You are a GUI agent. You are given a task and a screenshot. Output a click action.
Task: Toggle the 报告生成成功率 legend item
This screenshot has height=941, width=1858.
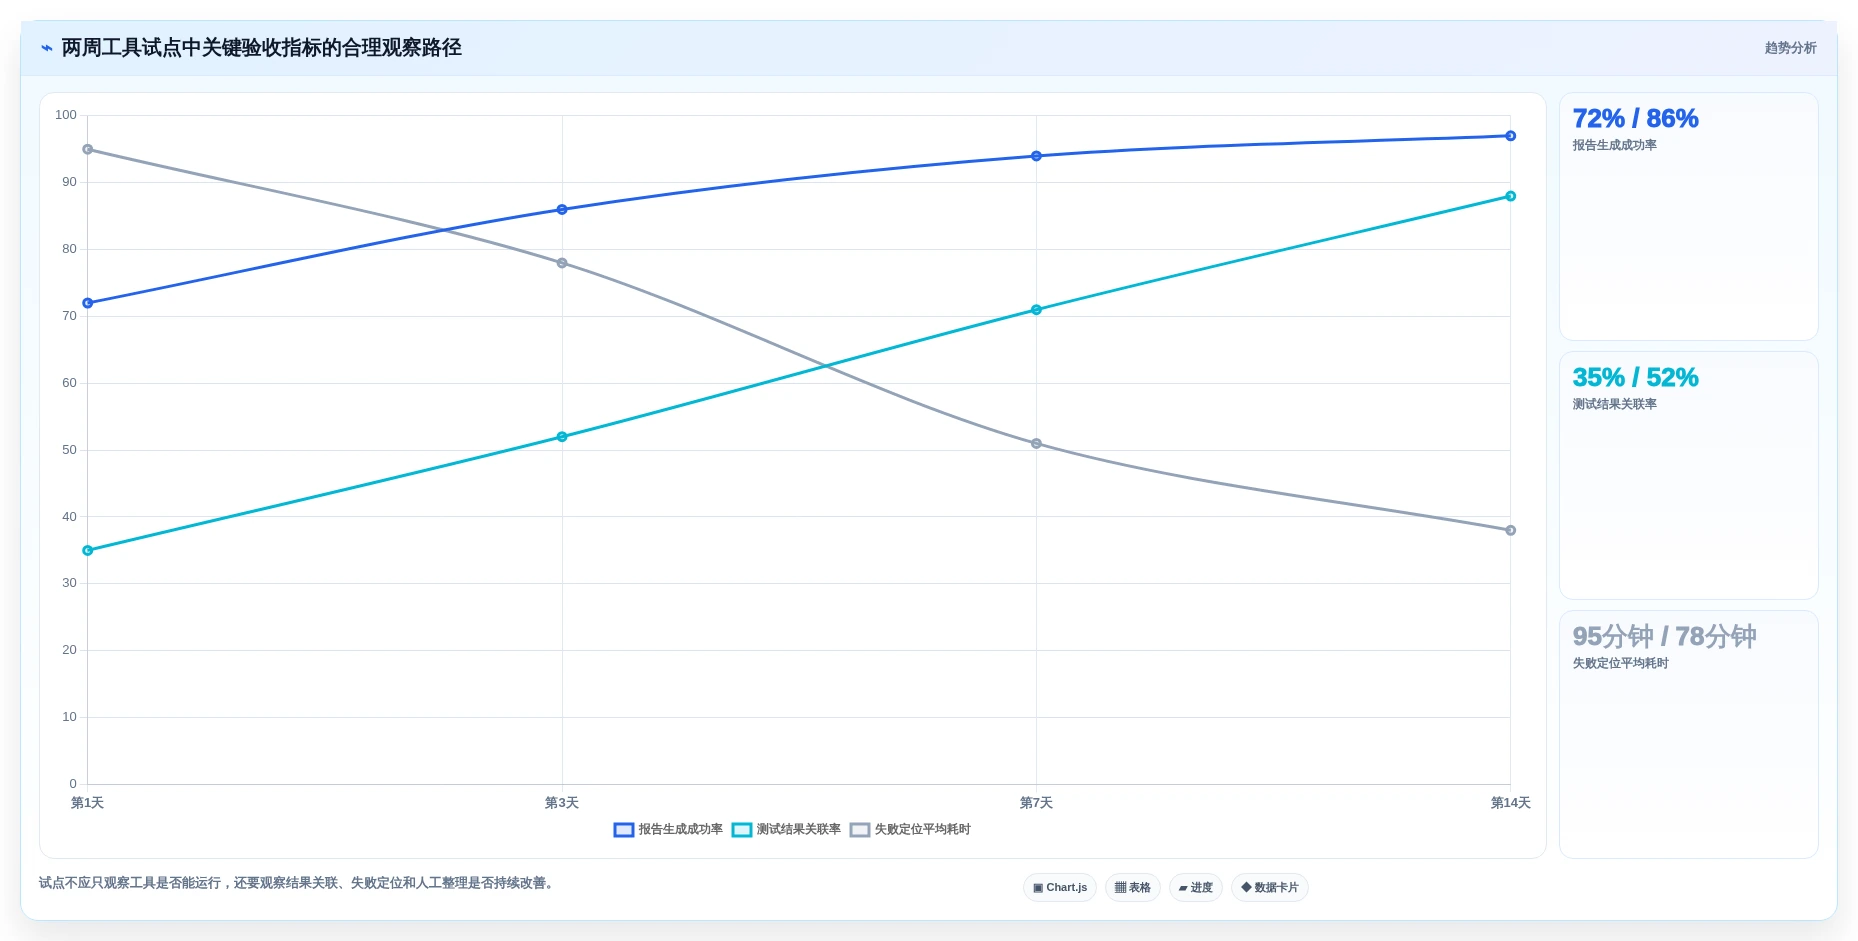coord(668,829)
